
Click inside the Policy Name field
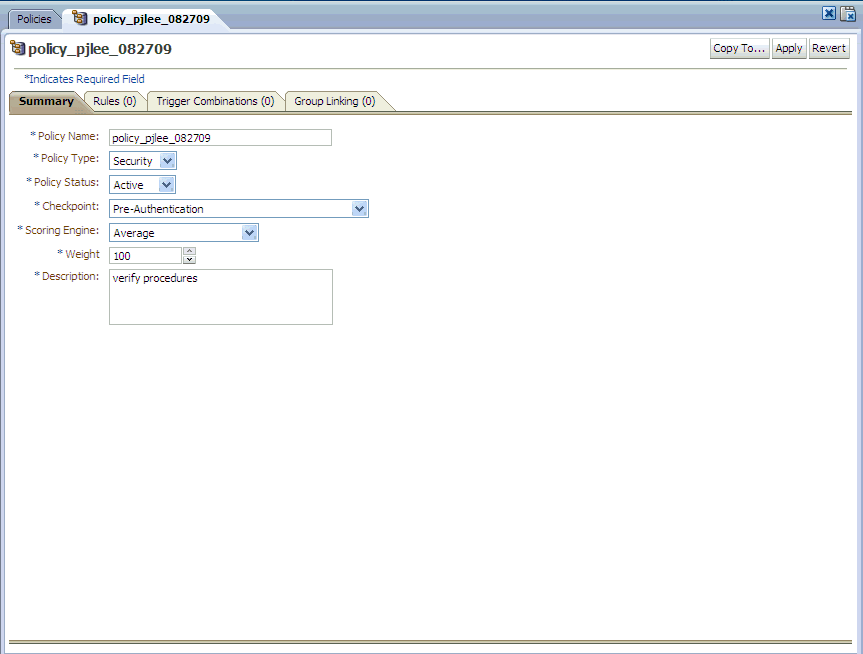[x=219, y=137]
